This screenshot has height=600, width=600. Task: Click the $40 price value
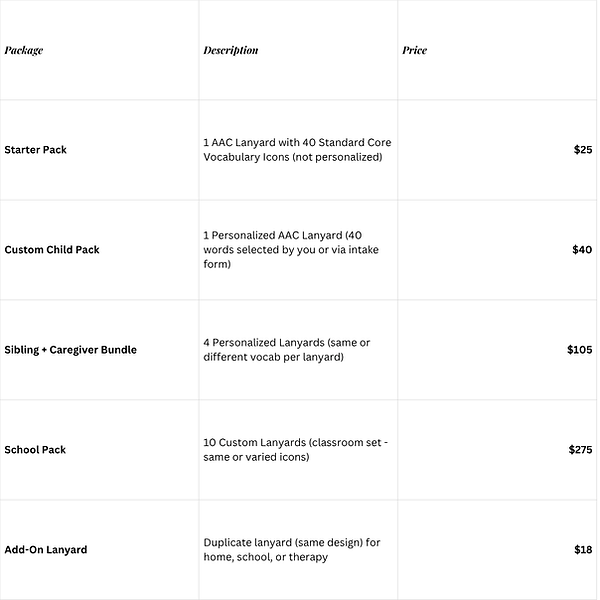click(x=582, y=250)
